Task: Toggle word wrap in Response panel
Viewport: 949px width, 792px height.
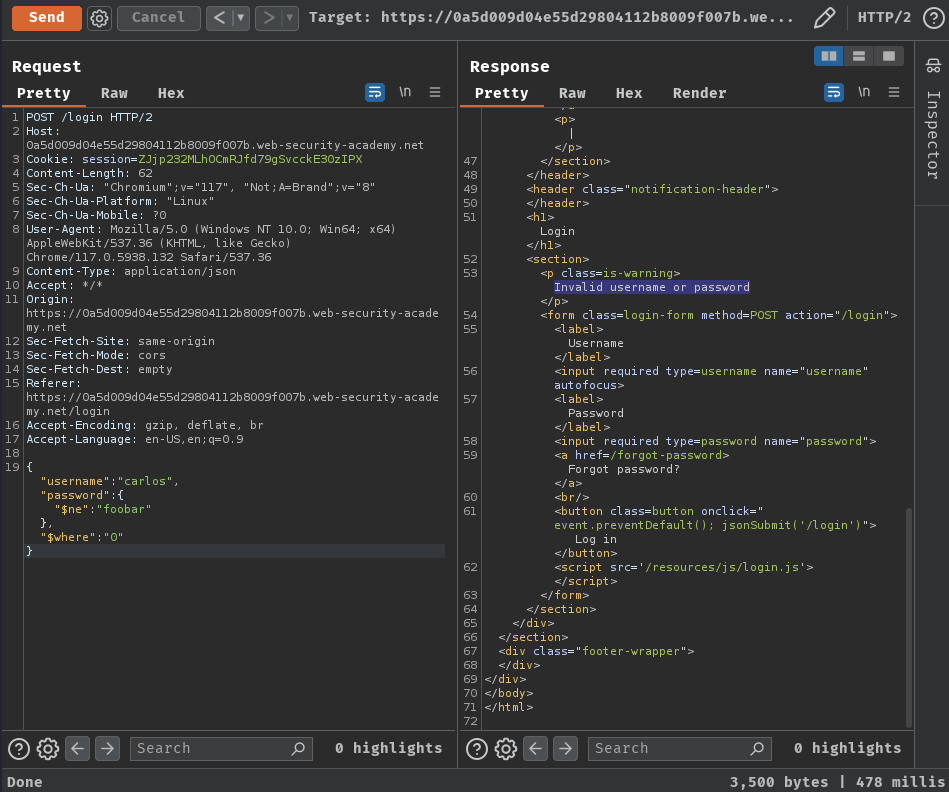Action: click(x=834, y=92)
